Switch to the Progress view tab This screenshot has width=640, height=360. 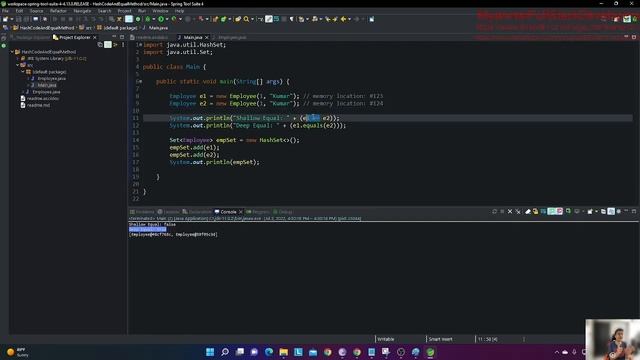click(x=258, y=212)
